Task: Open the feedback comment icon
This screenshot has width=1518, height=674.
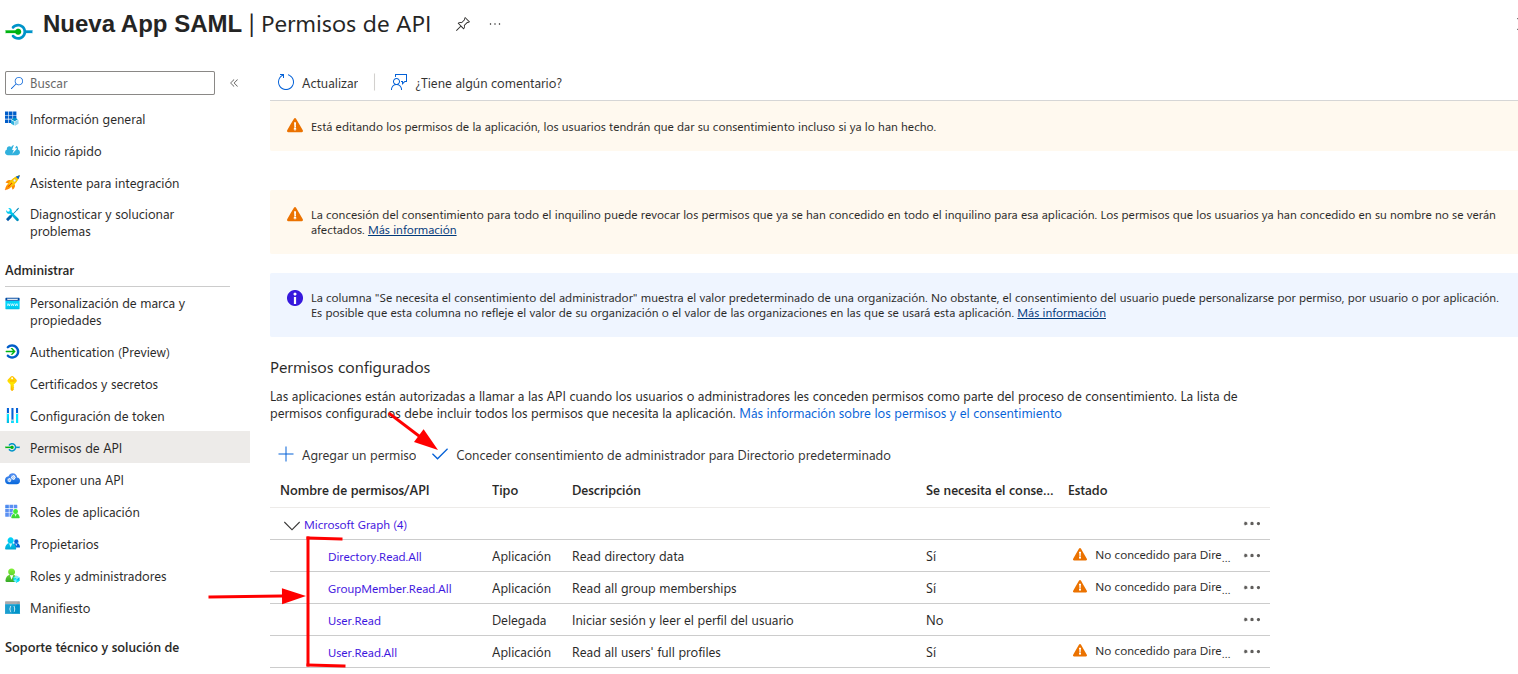Action: click(399, 83)
